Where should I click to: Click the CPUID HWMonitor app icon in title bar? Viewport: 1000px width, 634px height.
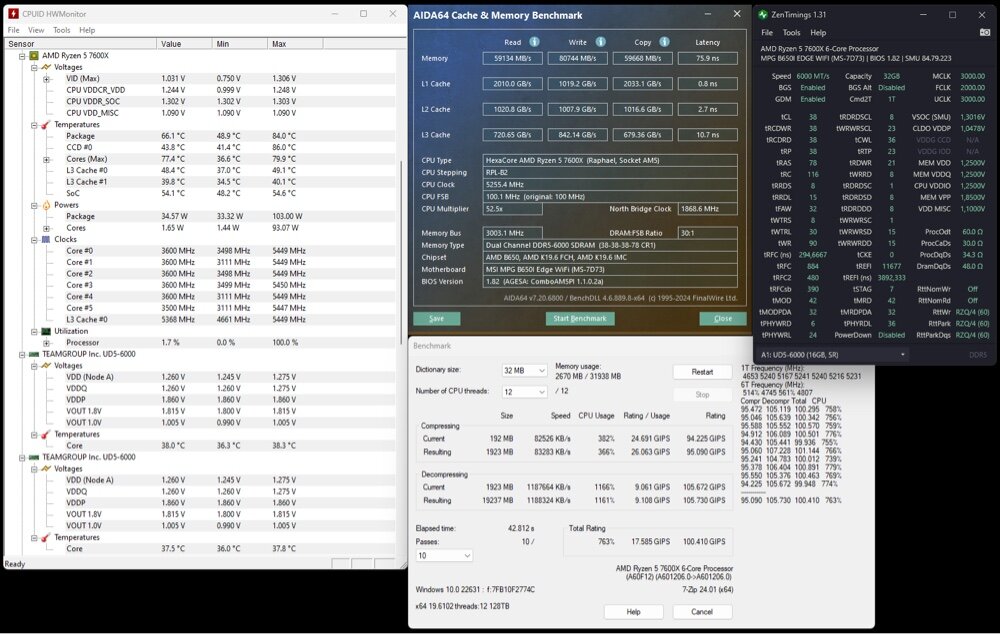coord(13,13)
